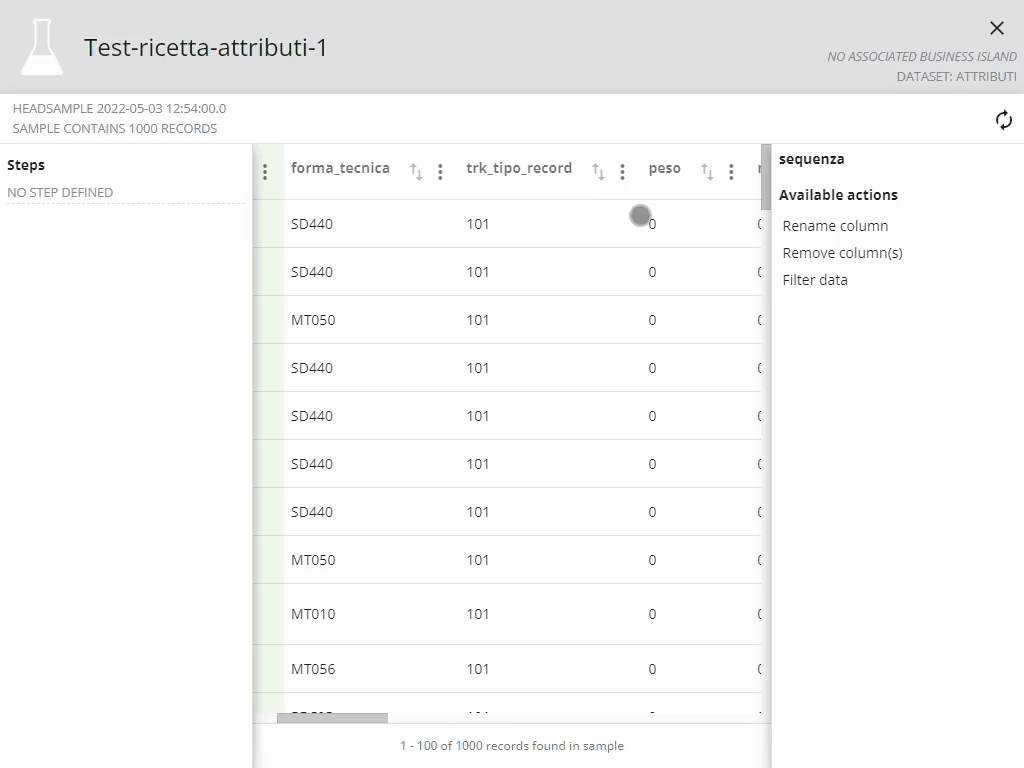The width and height of the screenshot is (1024, 768).
Task: Open forma_tecnica column options menu
Action: click(x=440, y=172)
